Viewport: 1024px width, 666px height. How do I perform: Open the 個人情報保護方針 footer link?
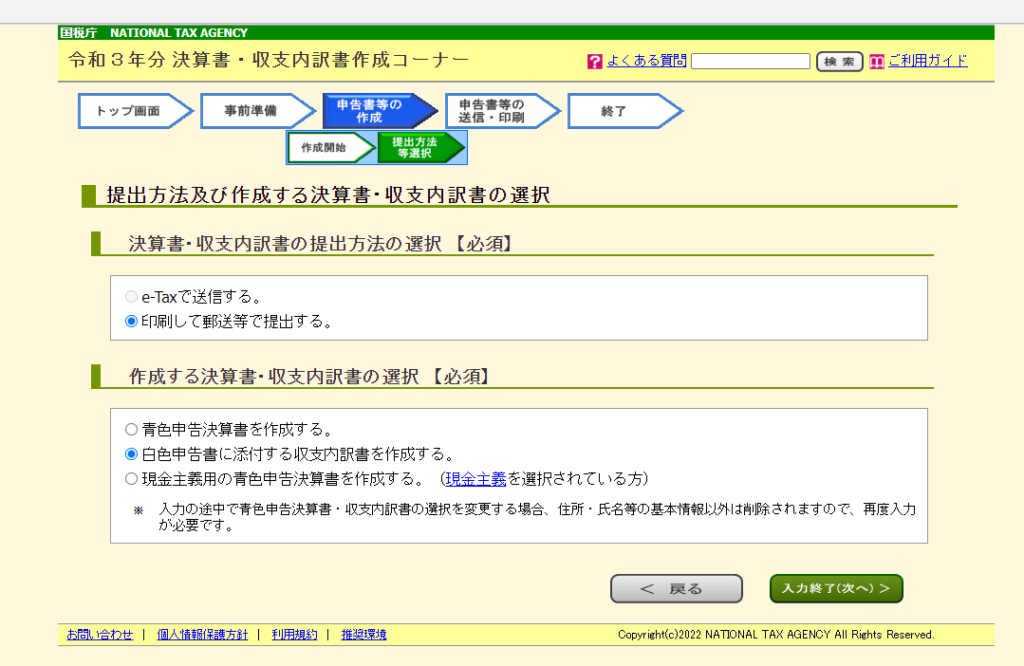(x=202, y=635)
